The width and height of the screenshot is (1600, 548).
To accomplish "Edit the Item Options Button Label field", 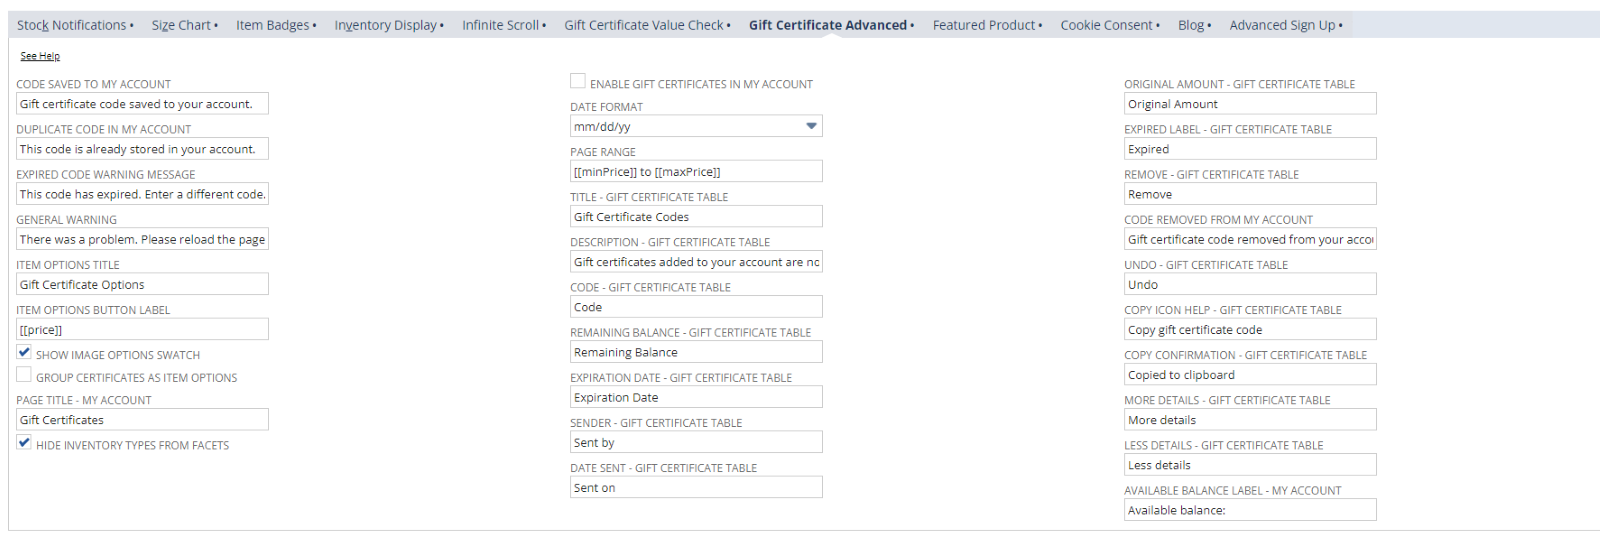I will pyautogui.click(x=142, y=330).
